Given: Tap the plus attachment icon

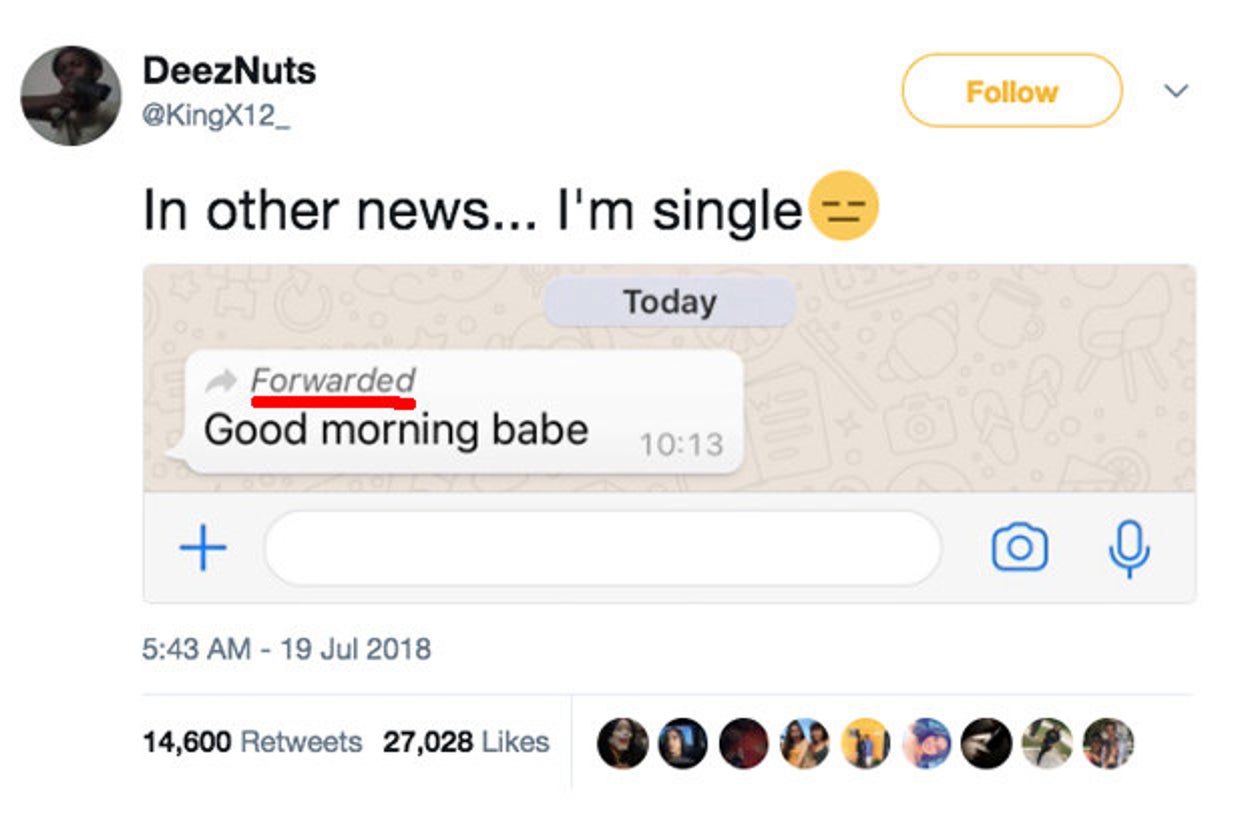Looking at the screenshot, I should [x=203, y=548].
